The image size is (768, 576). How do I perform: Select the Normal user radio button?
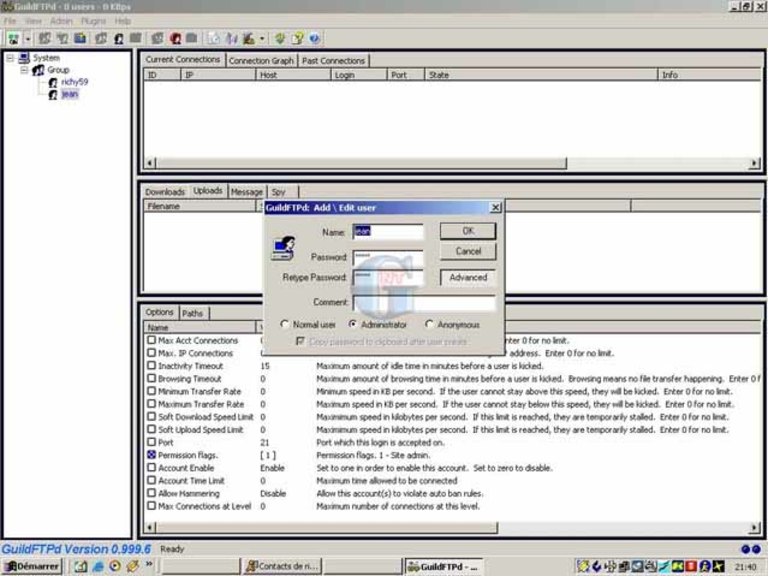click(285, 324)
